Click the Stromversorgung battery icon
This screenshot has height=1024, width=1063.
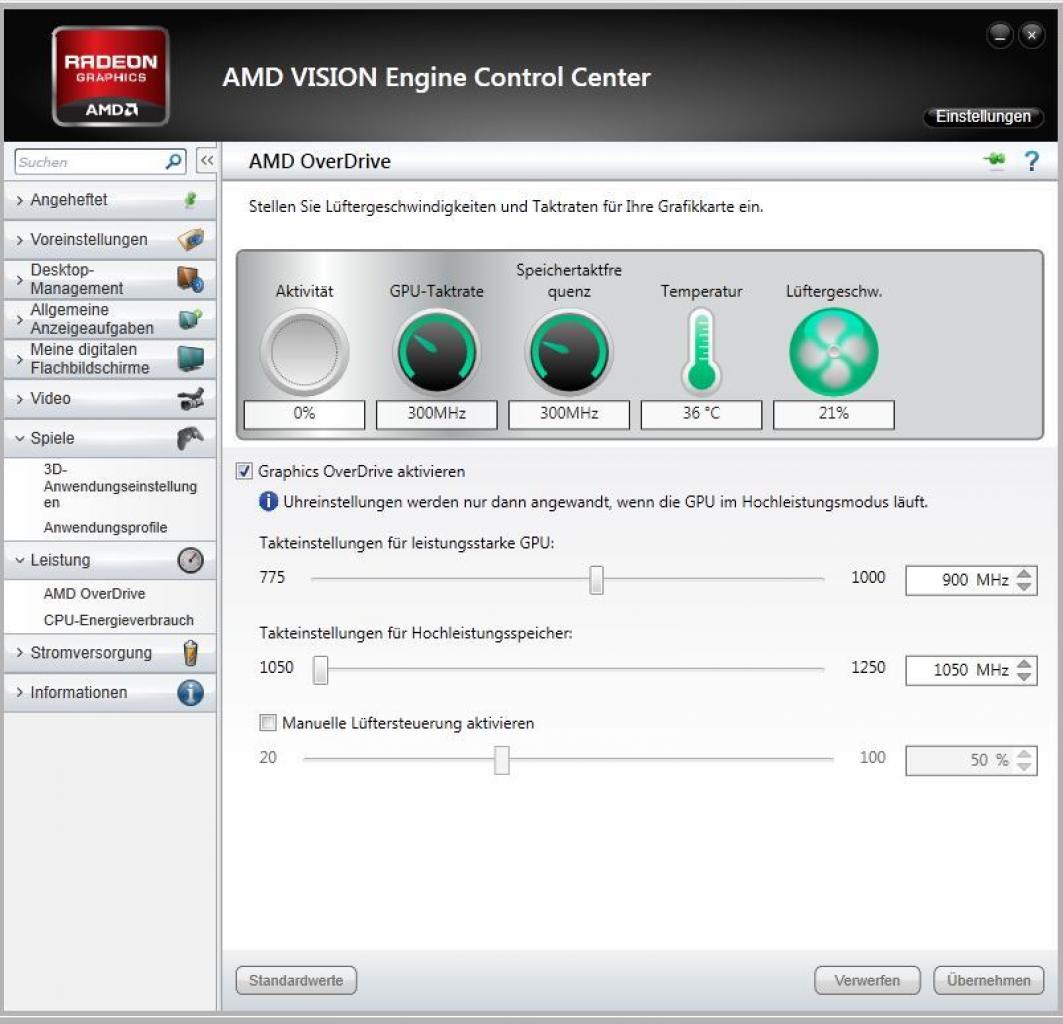pos(190,652)
